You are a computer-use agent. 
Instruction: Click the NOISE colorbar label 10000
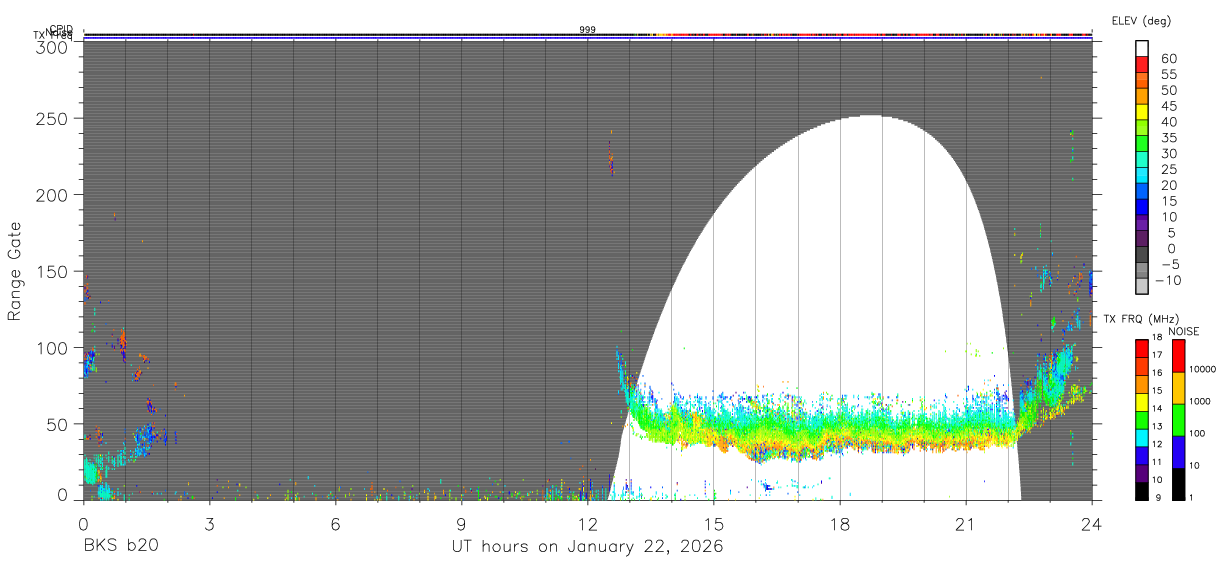point(1204,369)
